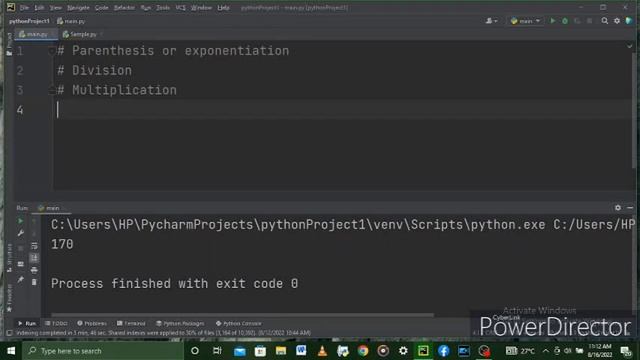Image resolution: width=640 pixels, height=360 pixels.
Task: Click the output value 170 in console
Action: coord(62,244)
